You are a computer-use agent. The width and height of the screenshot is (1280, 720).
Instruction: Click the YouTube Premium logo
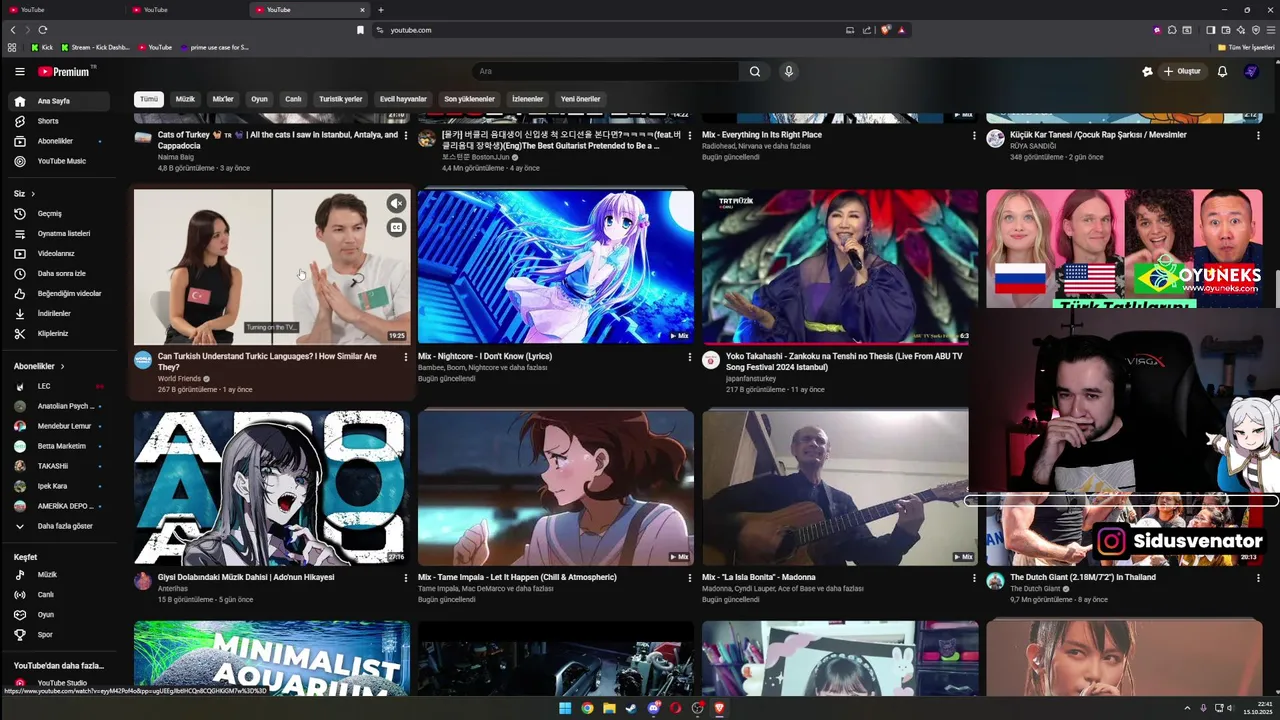click(64, 72)
